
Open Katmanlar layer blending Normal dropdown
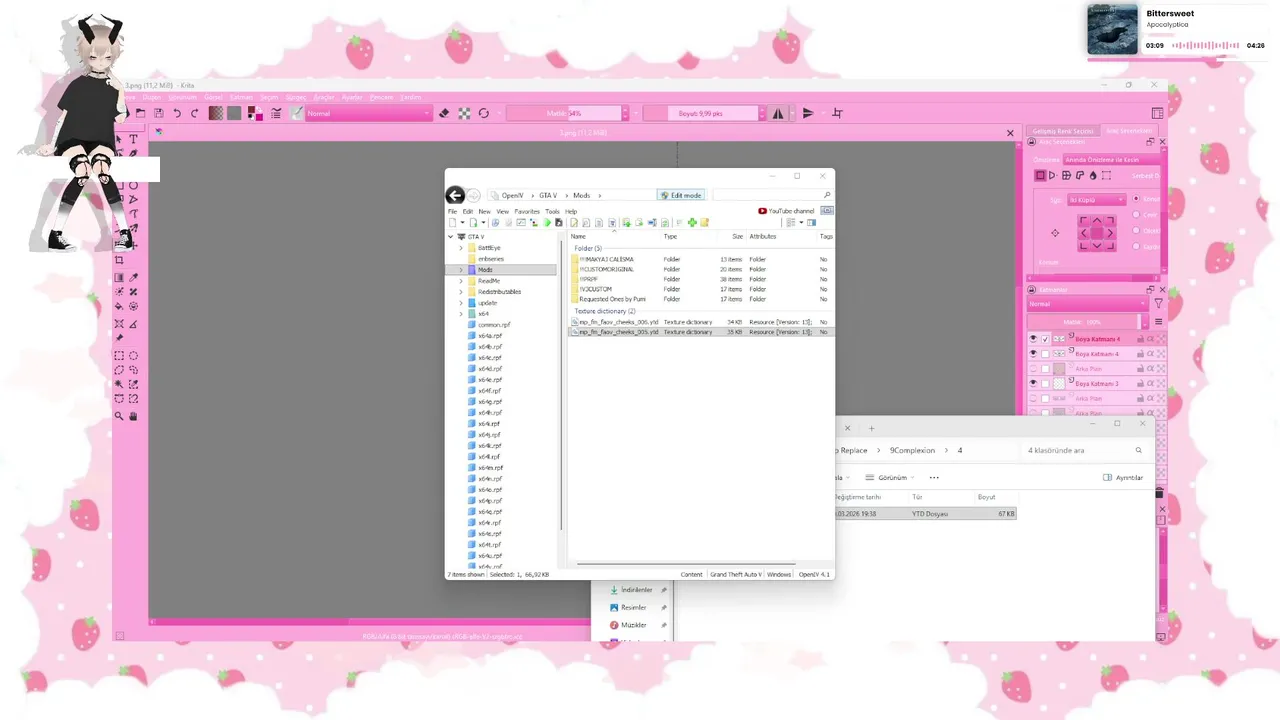[1088, 304]
